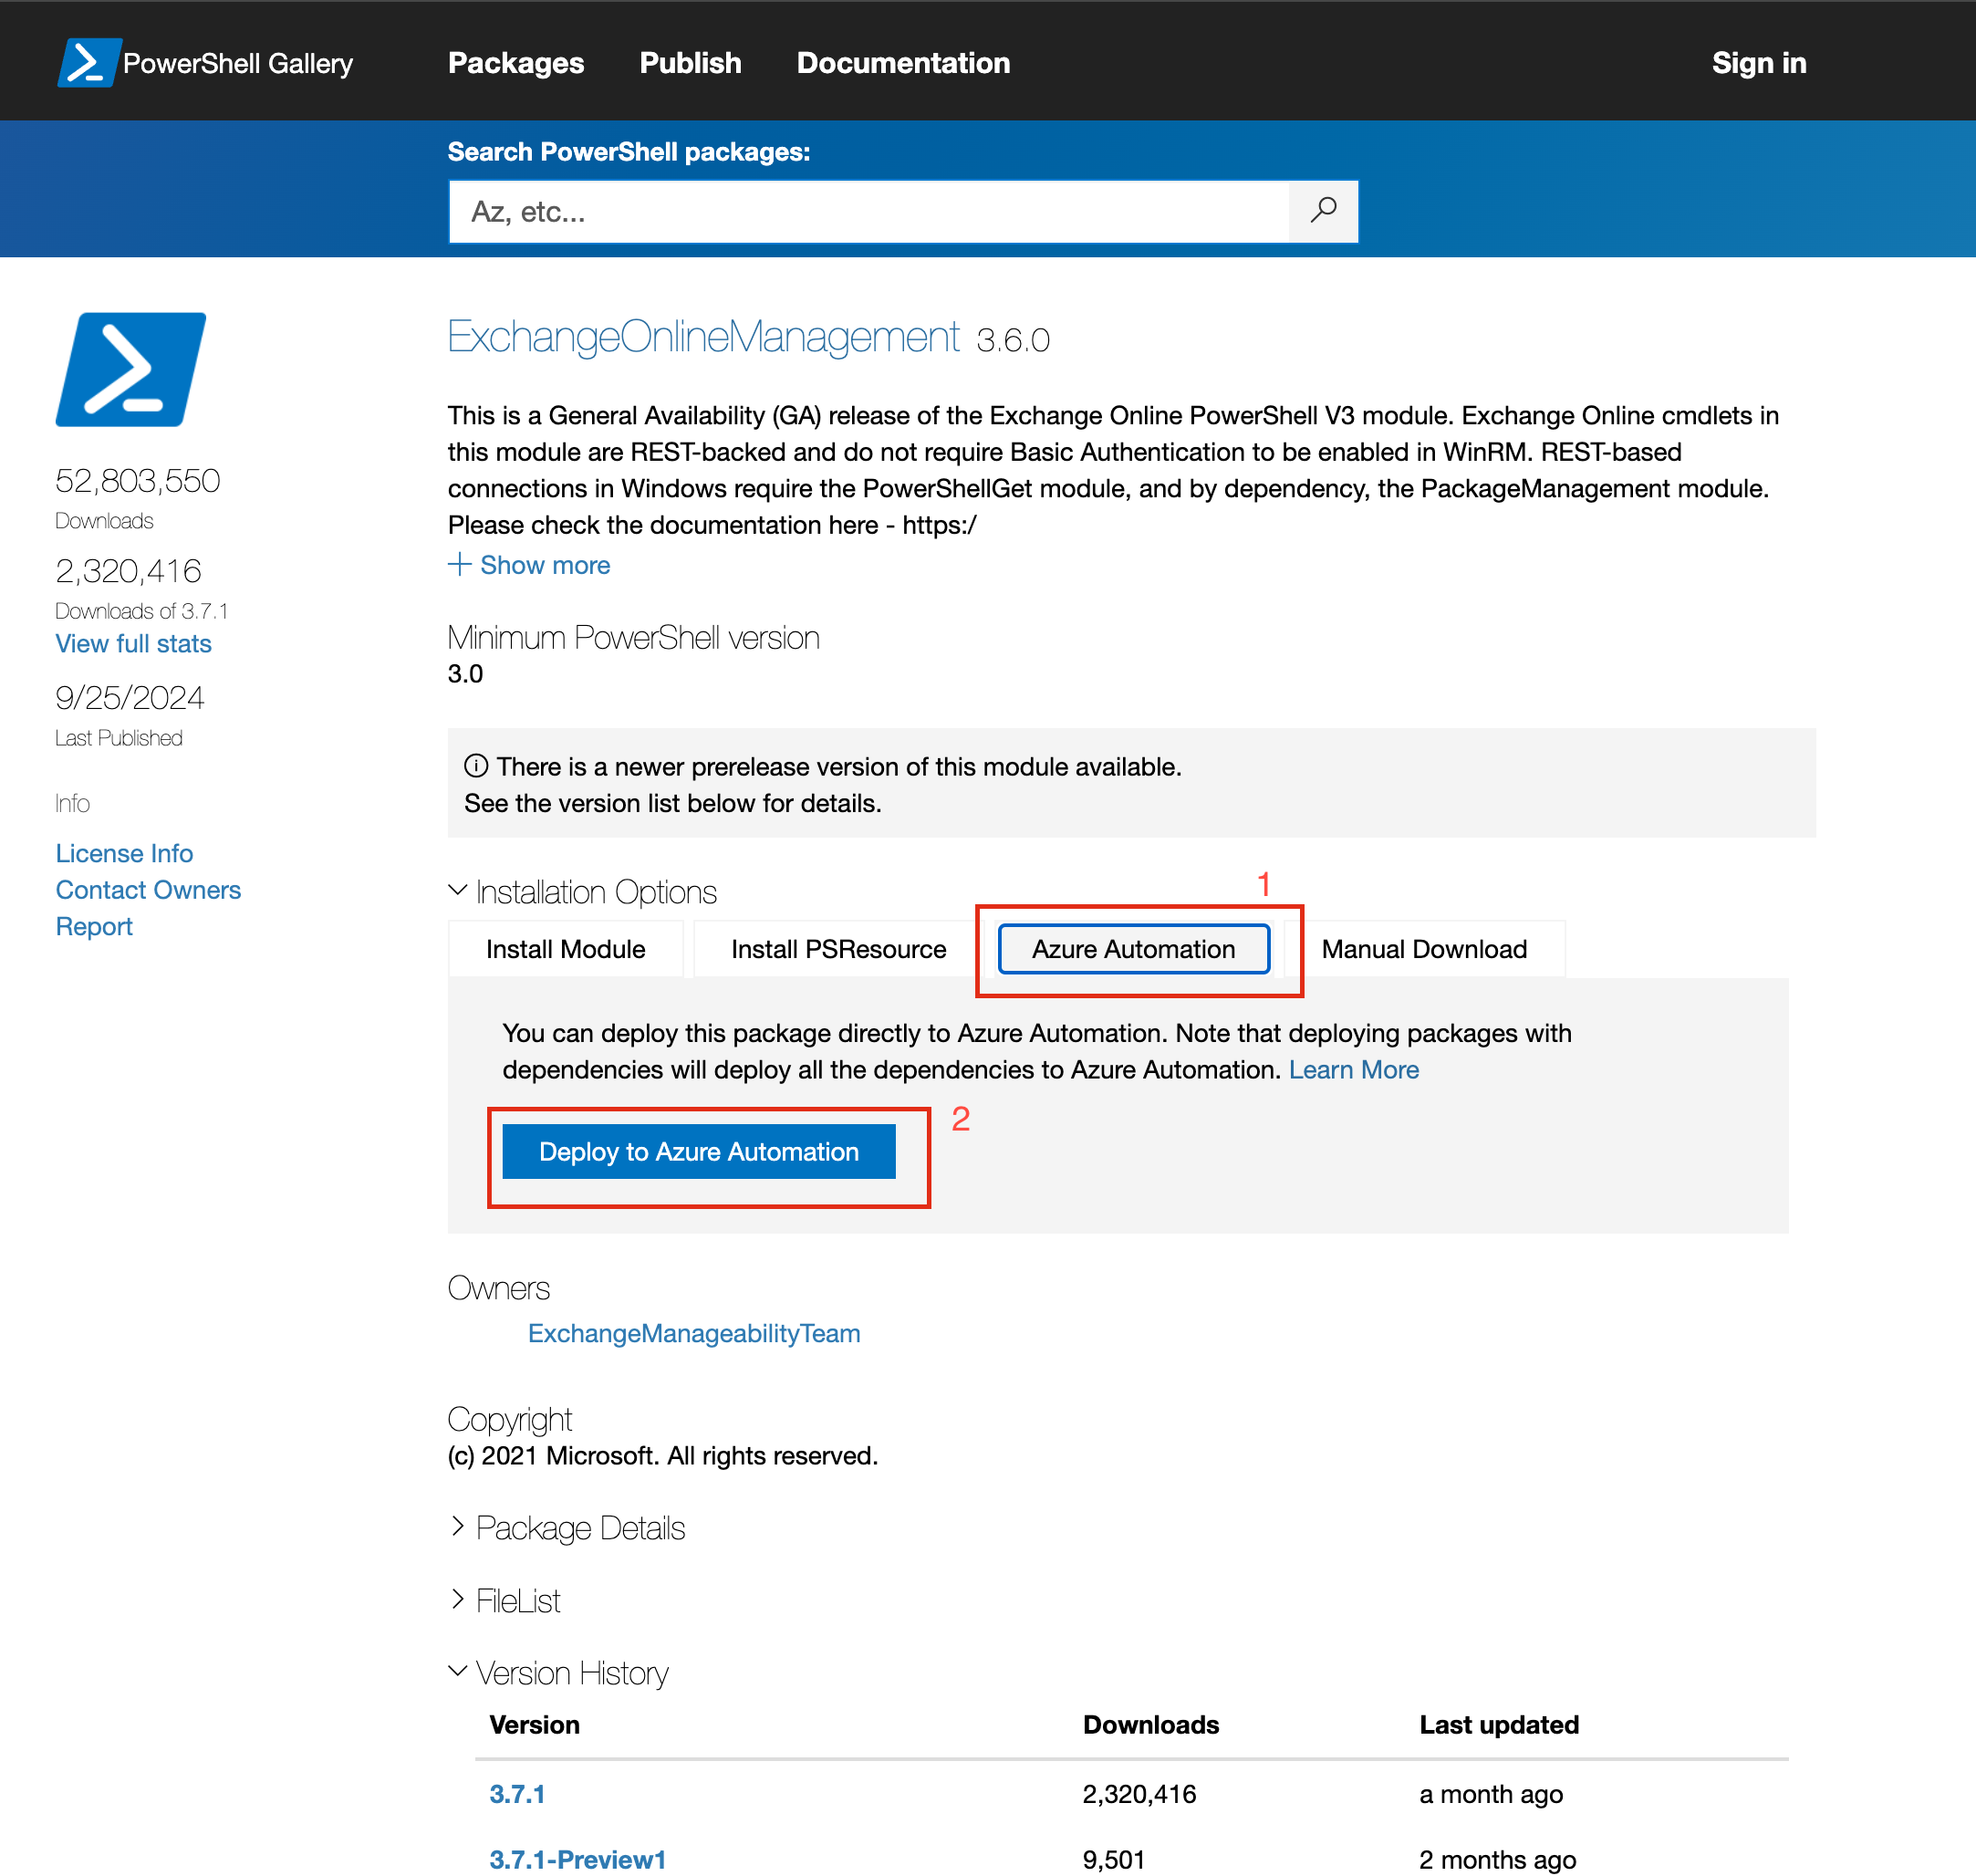The width and height of the screenshot is (1976, 1876).
Task: Click Deploy to Azure Automation button
Action: tap(699, 1152)
